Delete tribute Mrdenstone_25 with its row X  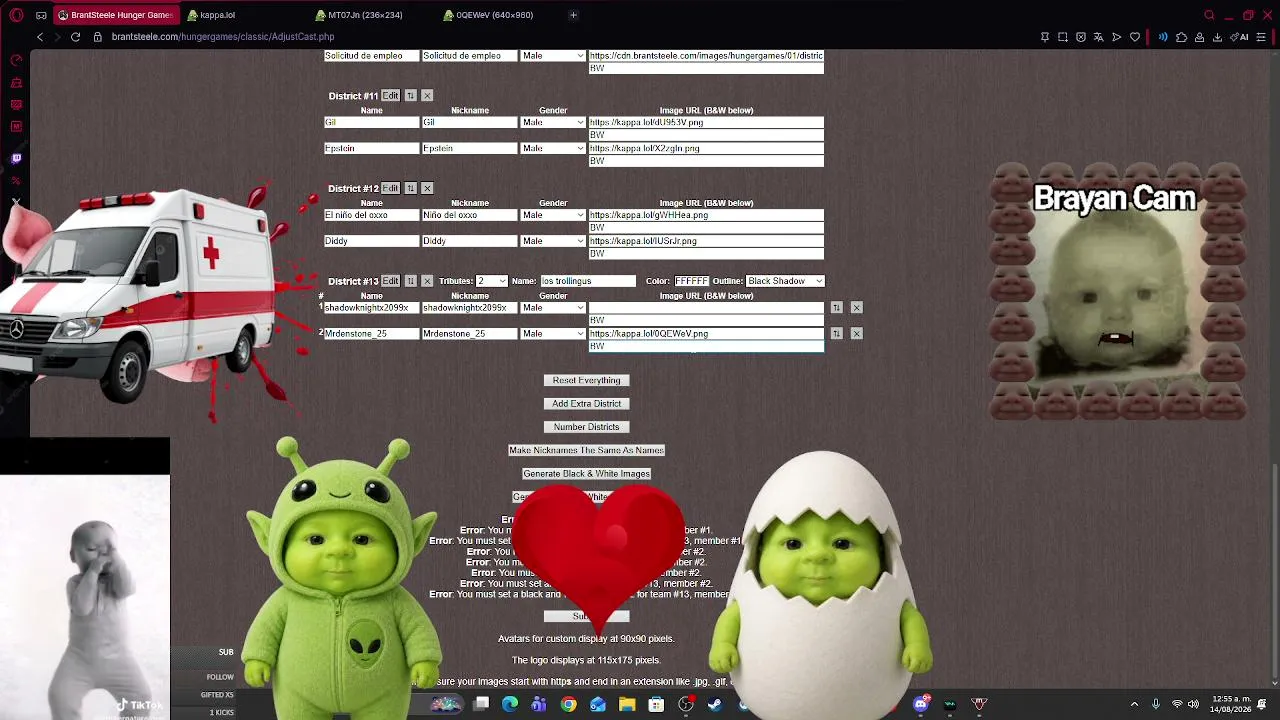click(856, 333)
